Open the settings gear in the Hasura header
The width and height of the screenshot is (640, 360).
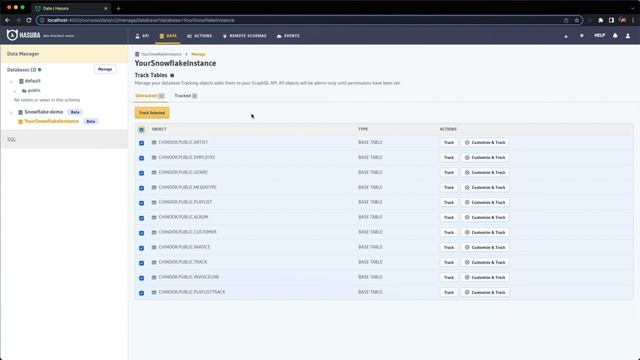(582, 36)
